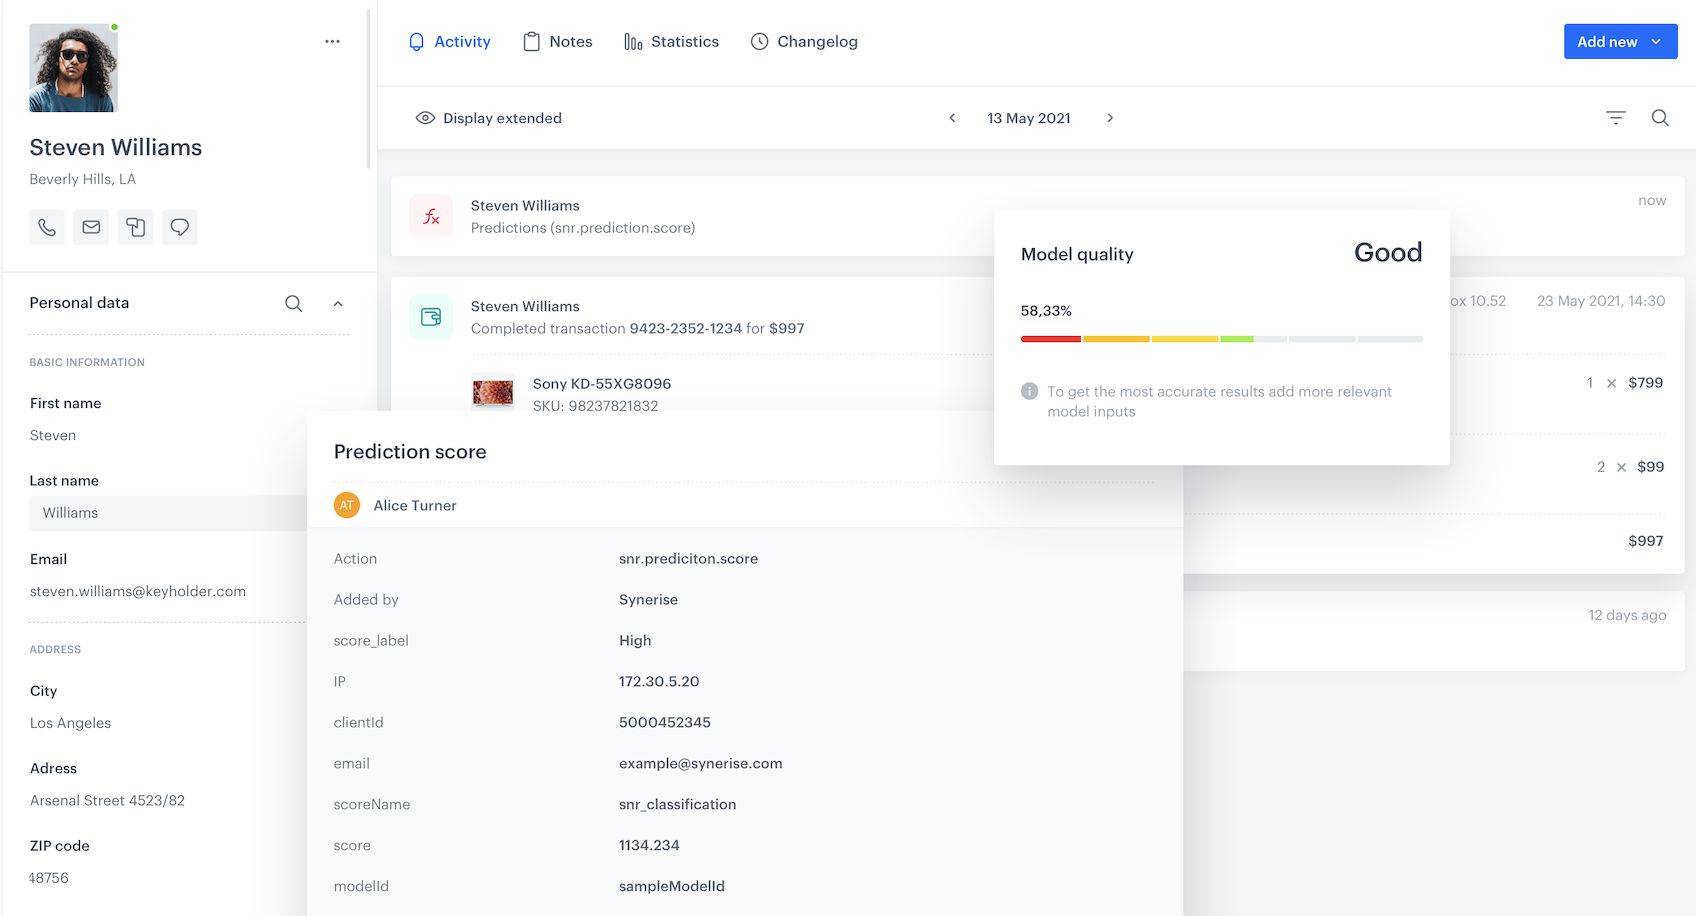This screenshot has width=1696, height=916.
Task: Open the search icon in Personal data section
Action: tap(293, 303)
